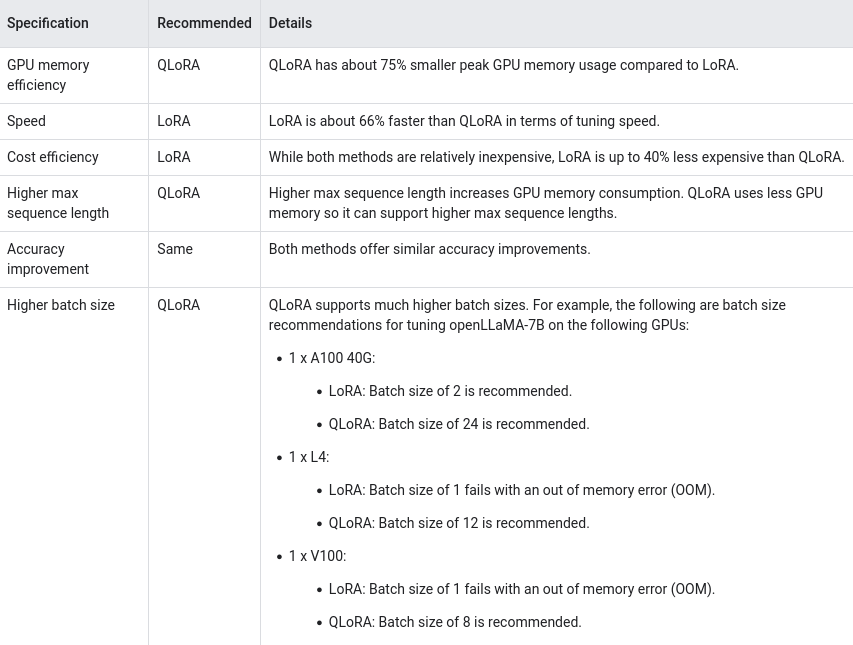Screen dimensions: 853x645
Task: Select the Speed specification cell
Action: [26, 121]
